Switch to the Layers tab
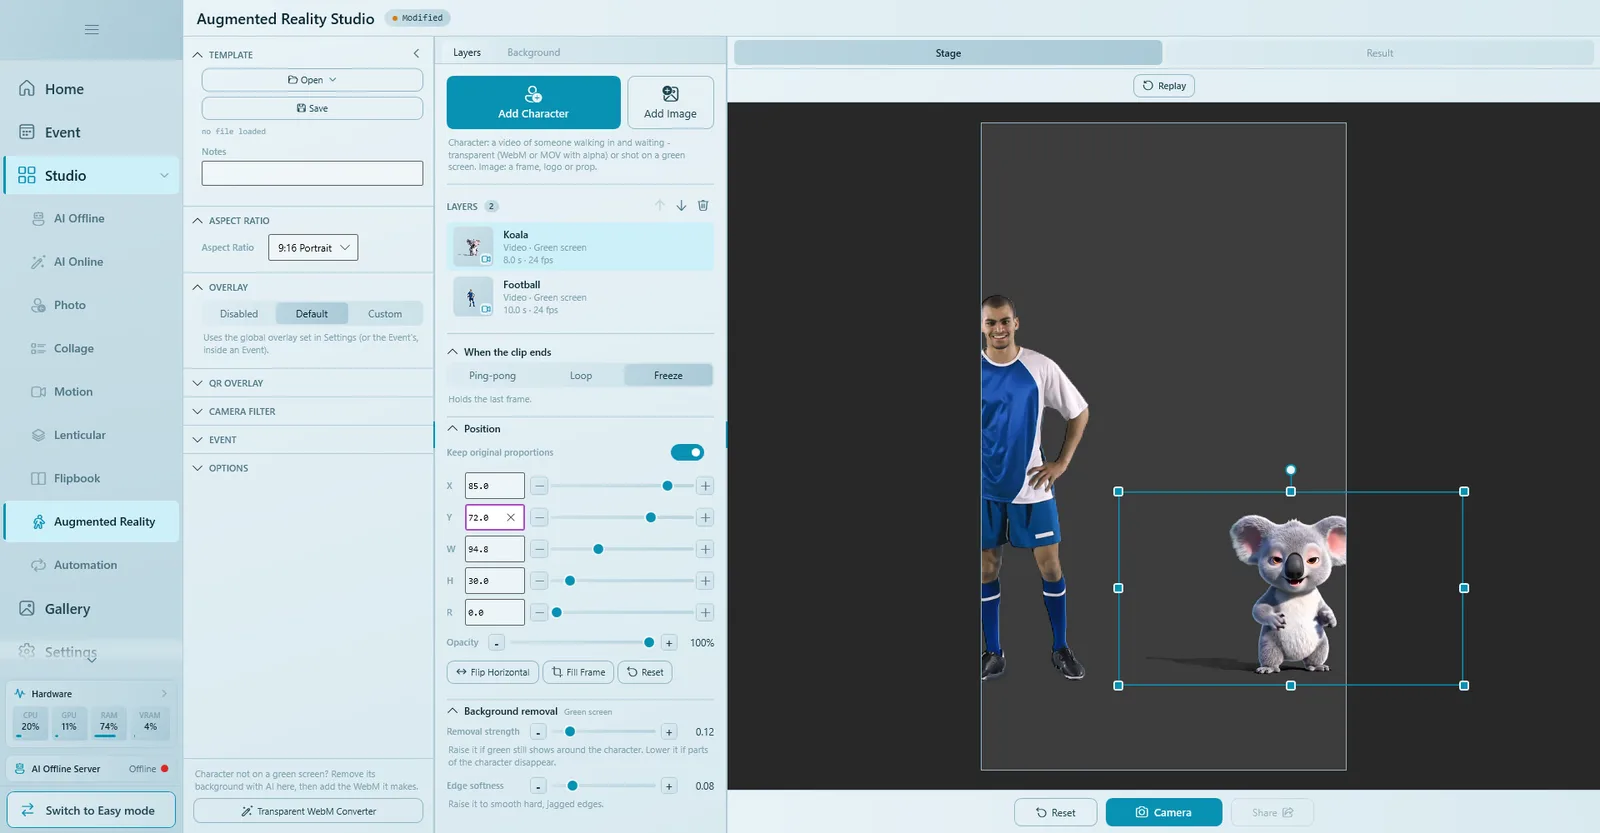The image size is (1600, 833). pyautogui.click(x=467, y=52)
